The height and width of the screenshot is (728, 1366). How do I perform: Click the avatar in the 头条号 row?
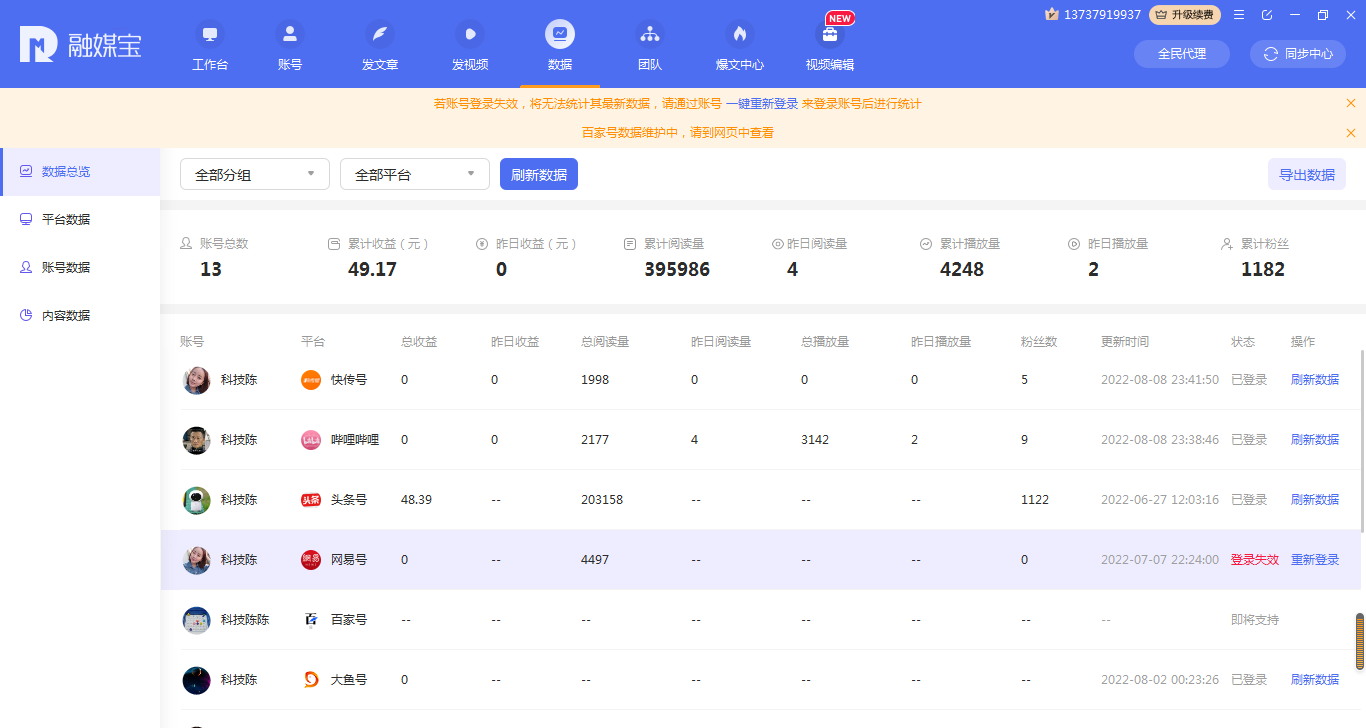pyautogui.click(x=196, y=500)
